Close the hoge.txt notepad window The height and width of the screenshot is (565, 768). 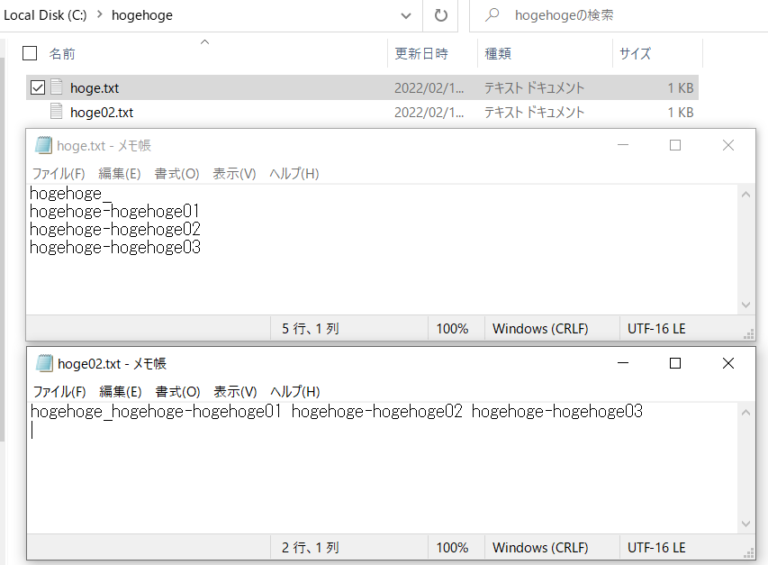coord(728,145)
